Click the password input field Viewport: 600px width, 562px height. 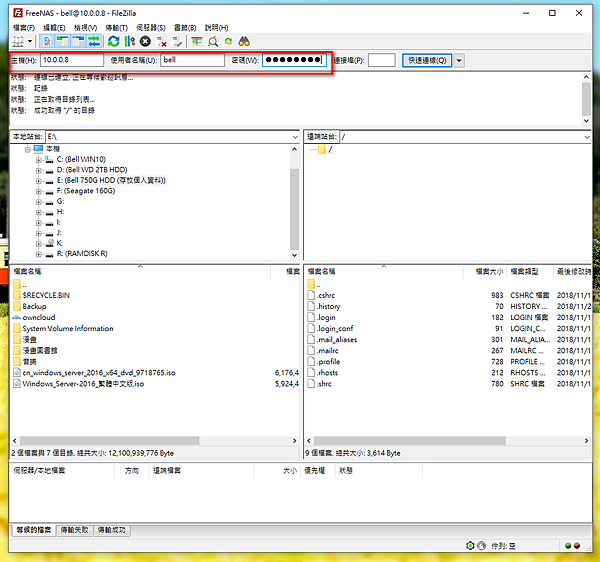click(x=294, y=60)
